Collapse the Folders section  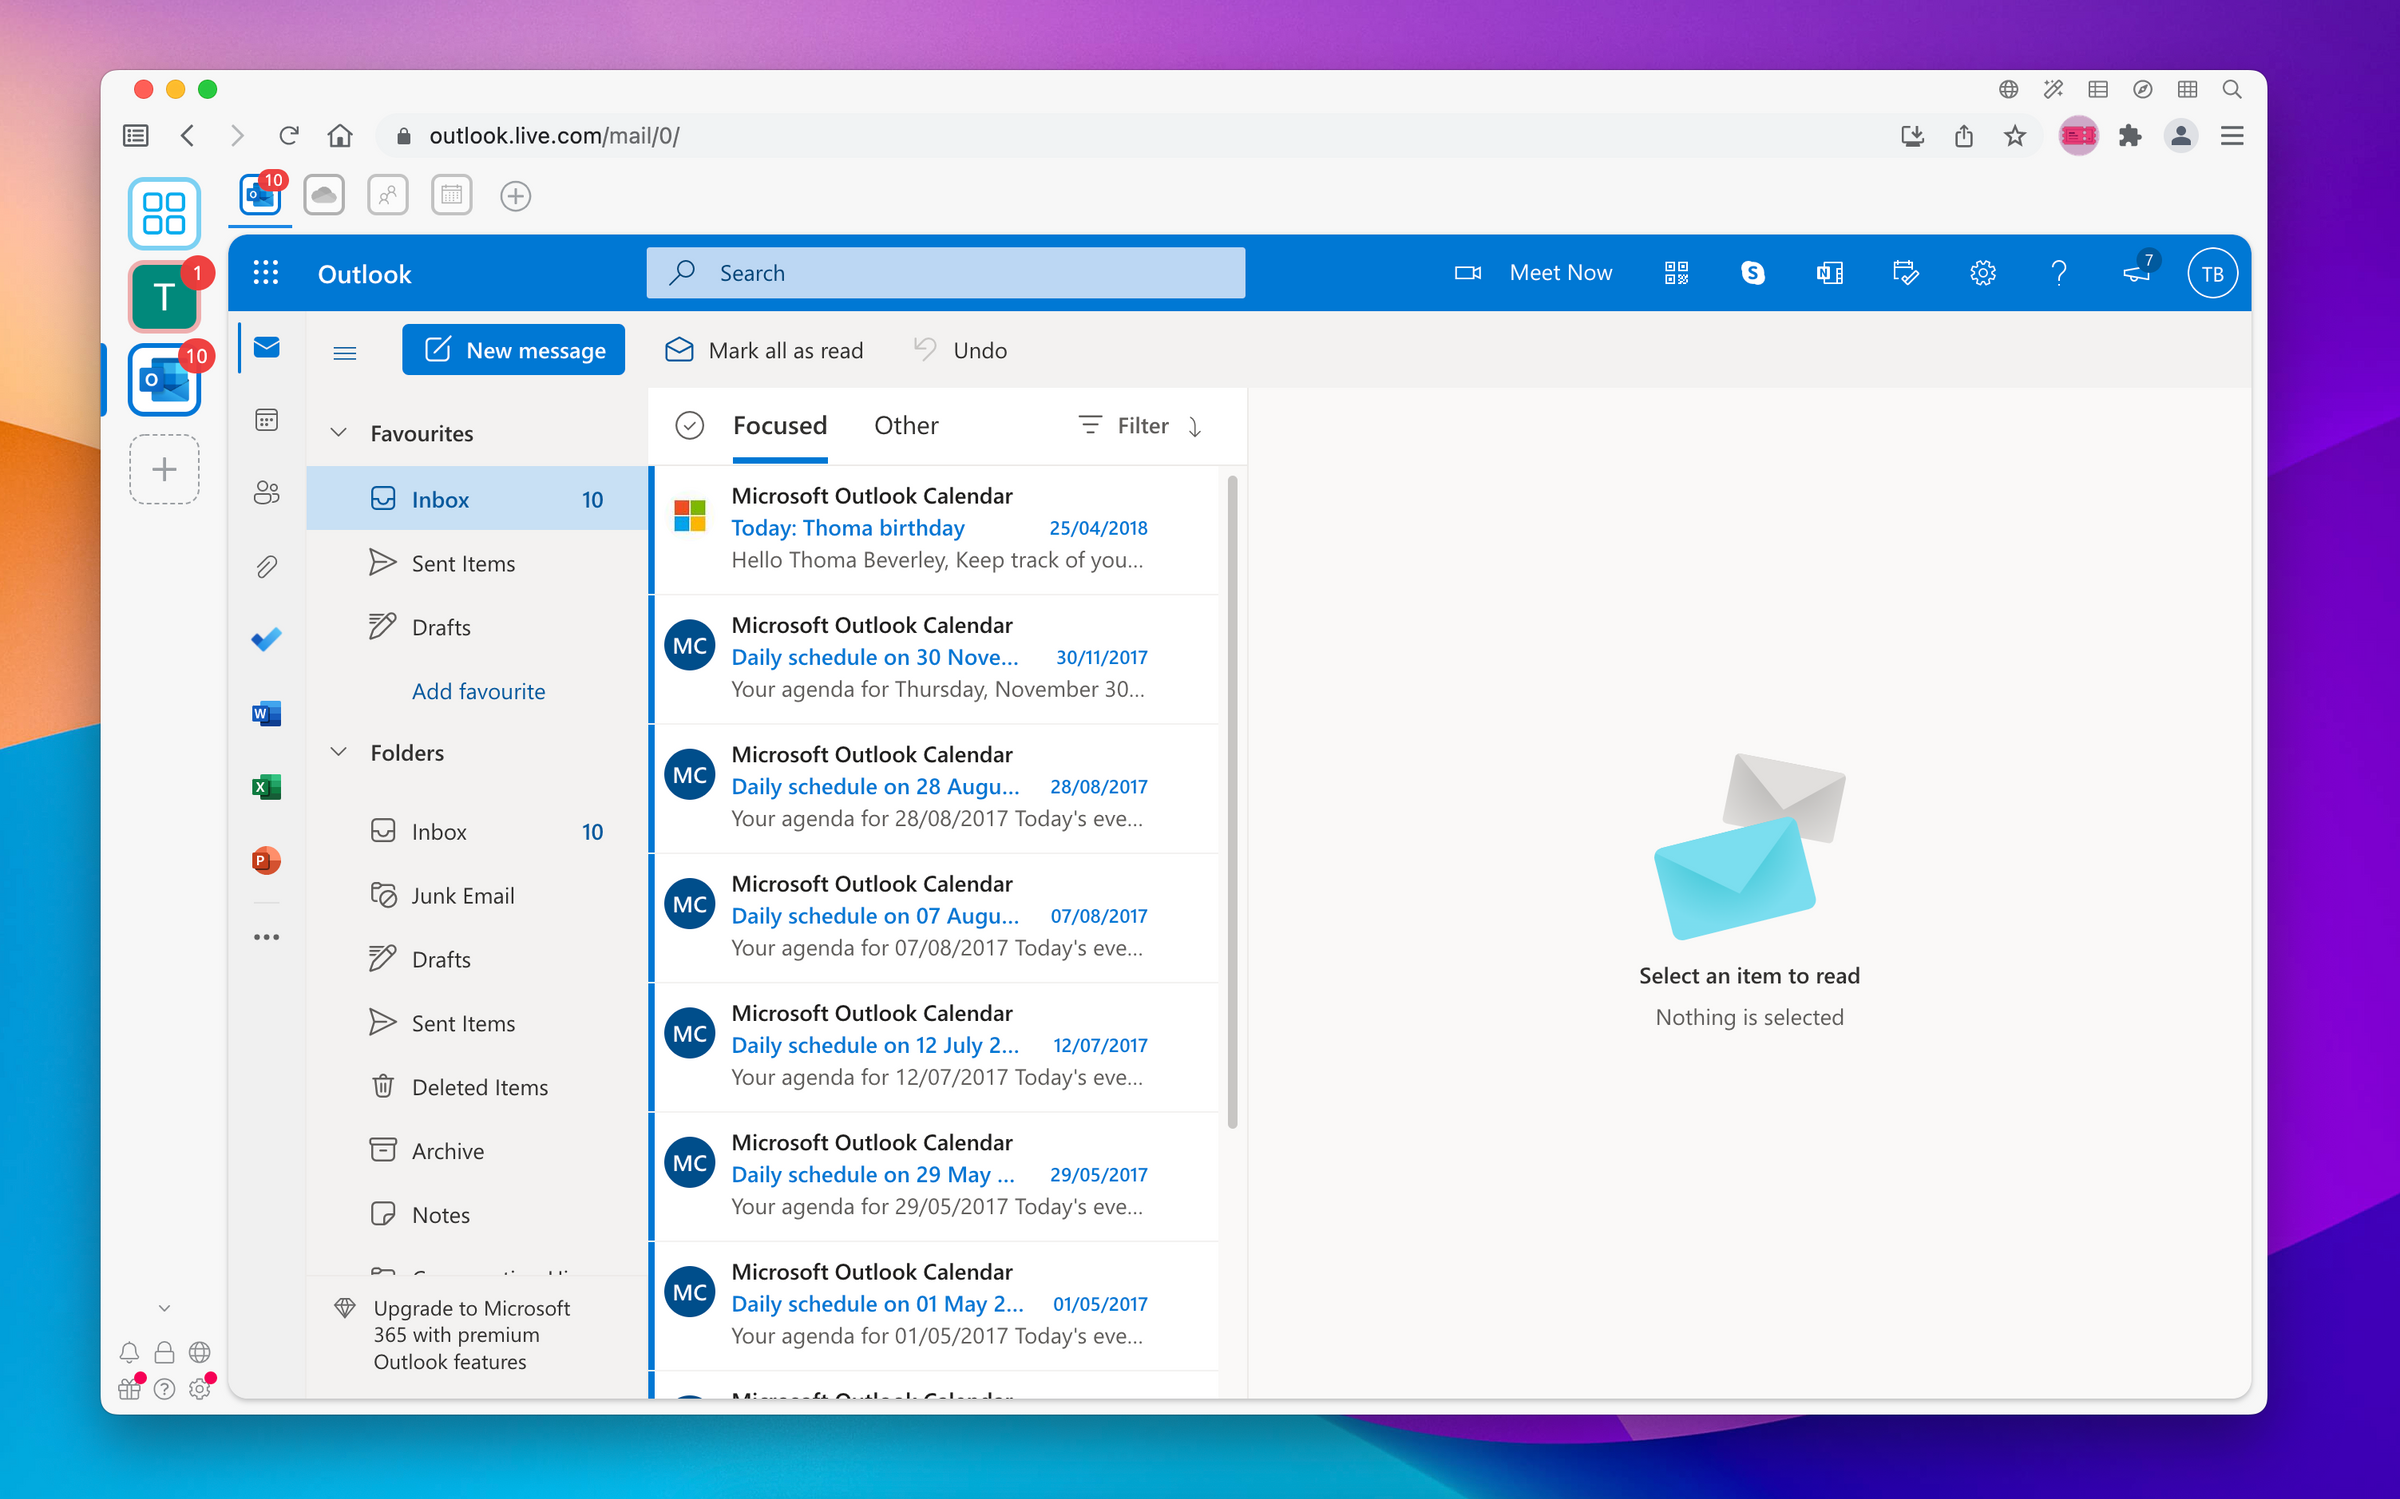[x=340, y=752]
